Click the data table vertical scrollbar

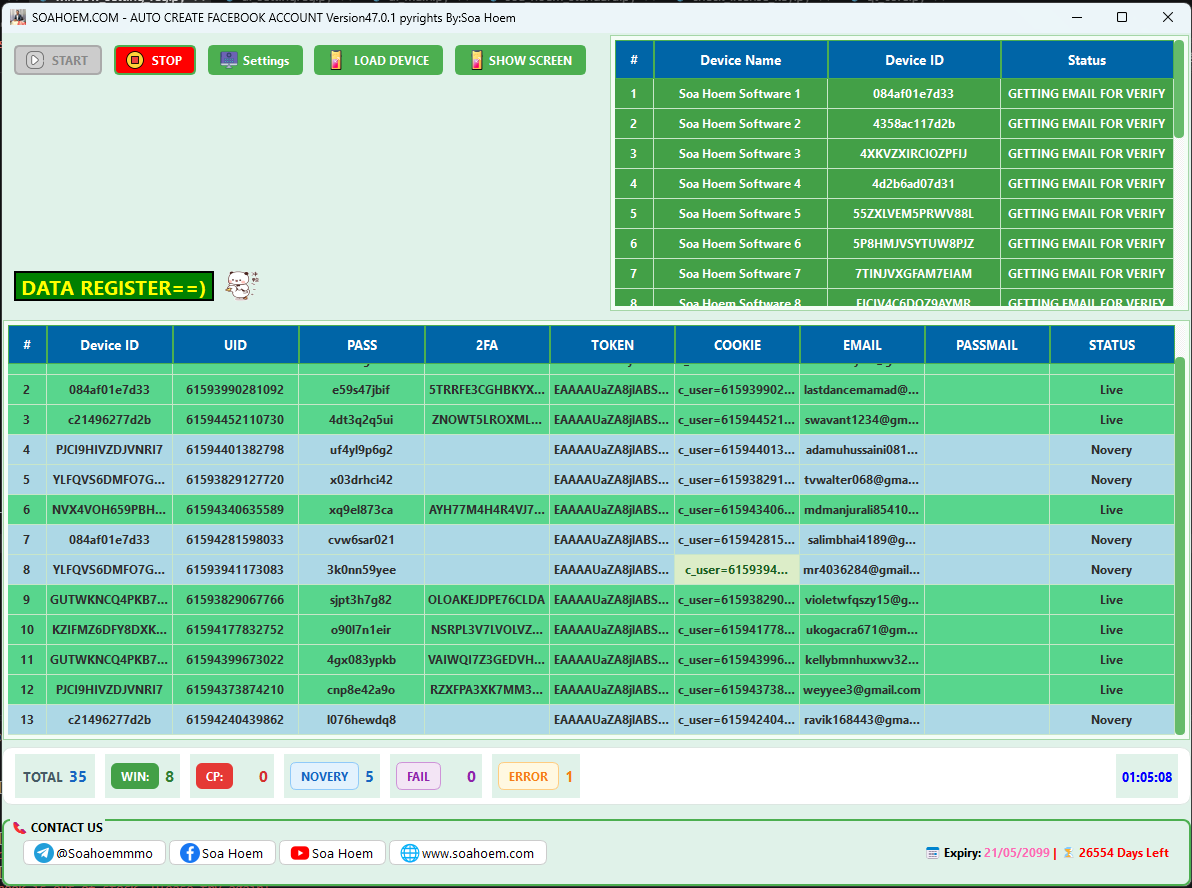(x=1181, y=546)
